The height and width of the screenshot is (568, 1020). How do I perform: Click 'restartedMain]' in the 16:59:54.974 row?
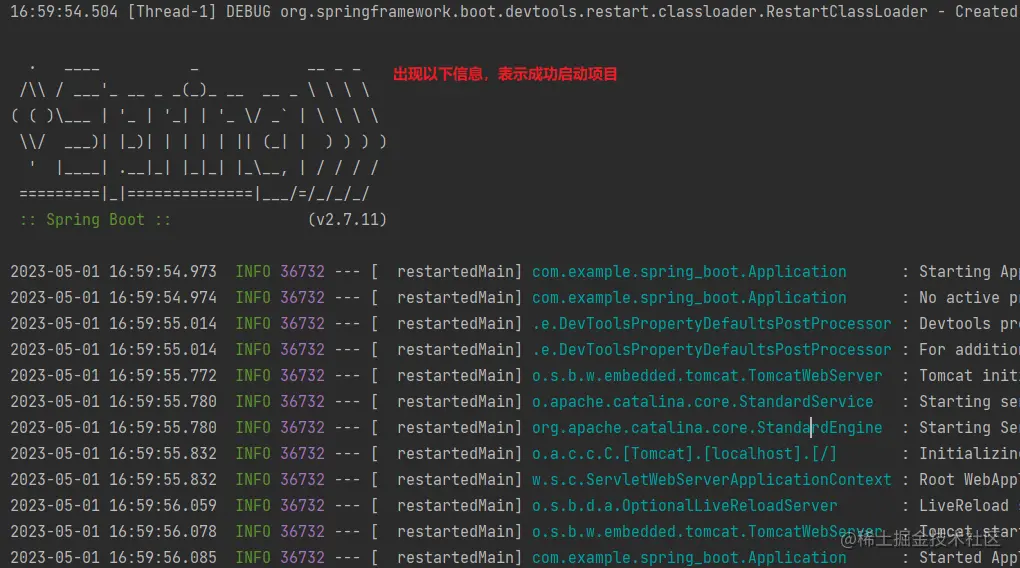click(x=459, y=298)
